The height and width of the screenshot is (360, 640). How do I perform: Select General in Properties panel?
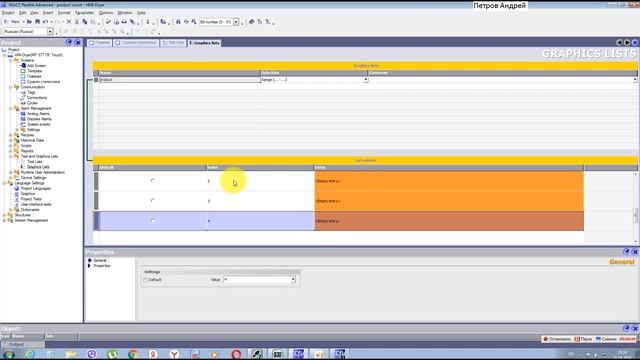(100, 260)
